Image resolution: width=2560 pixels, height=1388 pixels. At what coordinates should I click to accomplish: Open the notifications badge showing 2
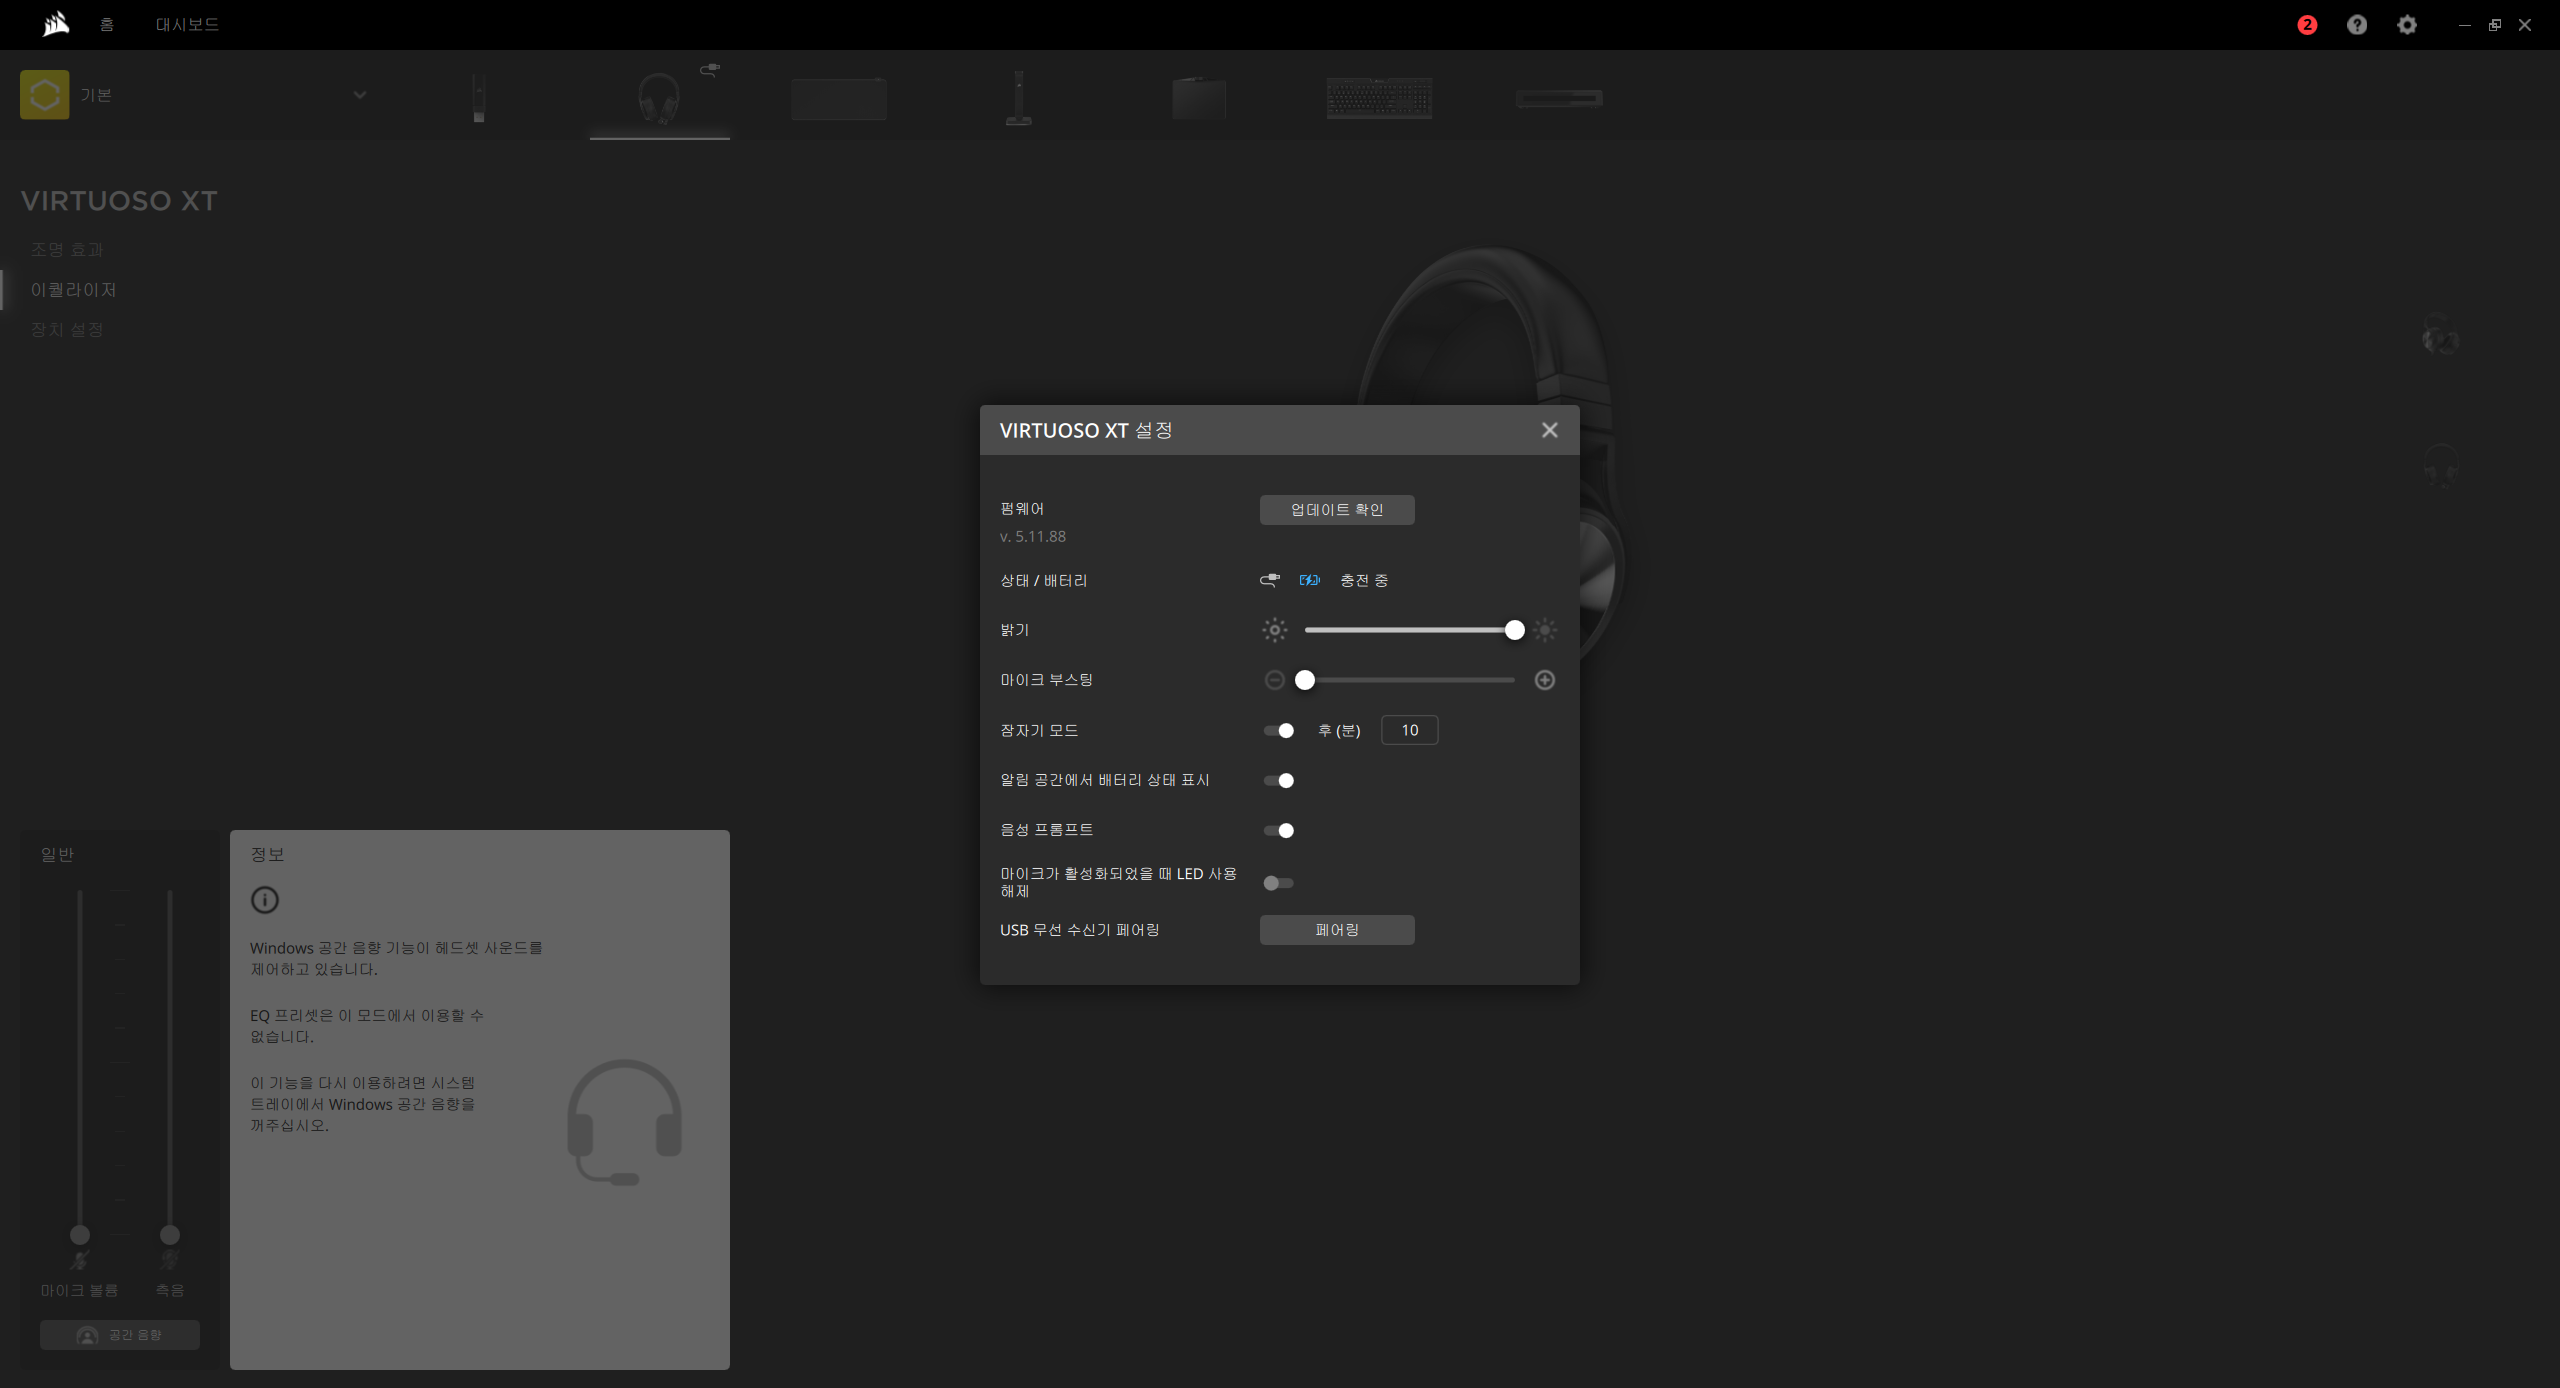[2307, 25]
